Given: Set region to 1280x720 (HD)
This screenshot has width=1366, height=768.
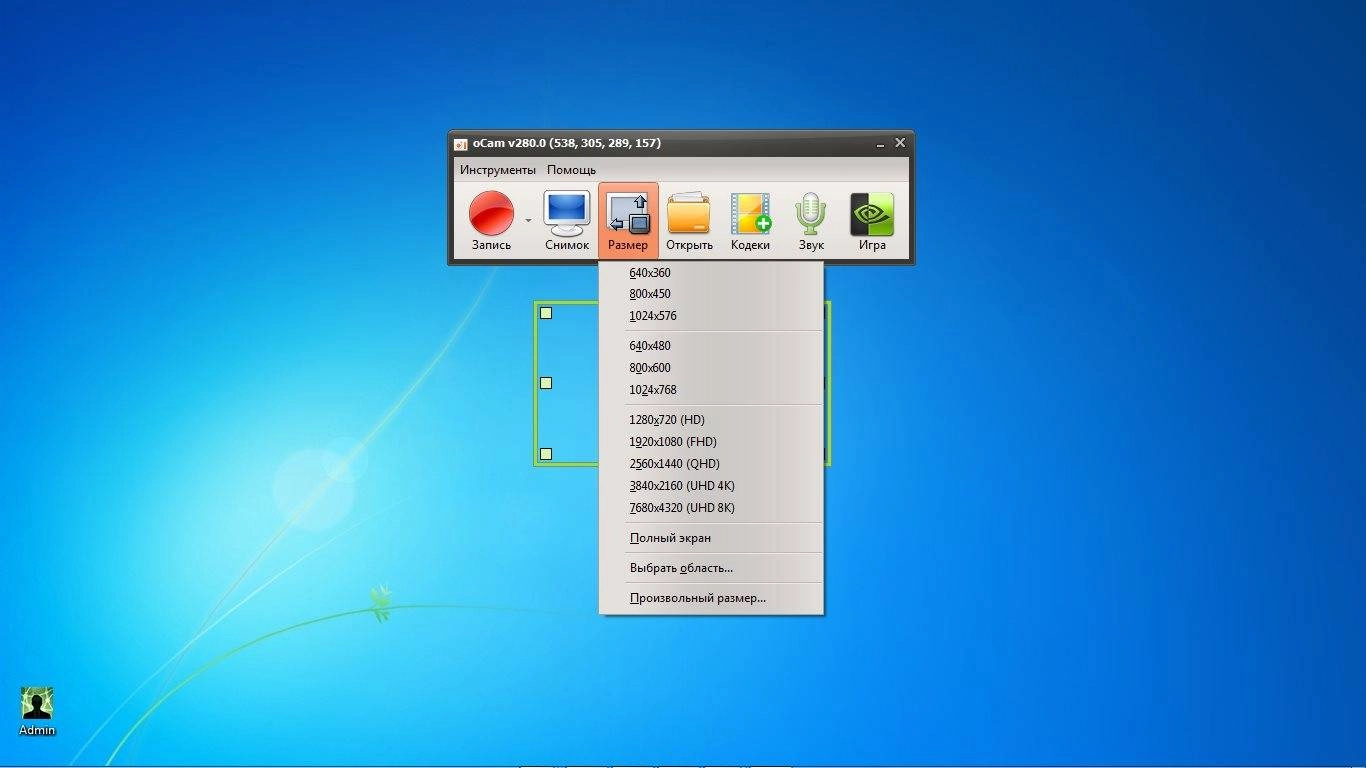Looking at the screenshot, I should click(x=711, y=420).
